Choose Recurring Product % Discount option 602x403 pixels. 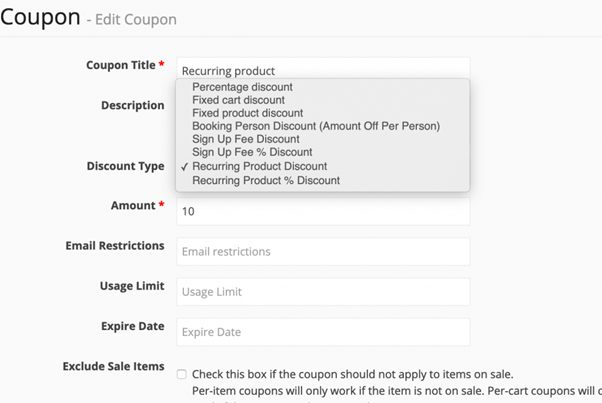(265, 180)
